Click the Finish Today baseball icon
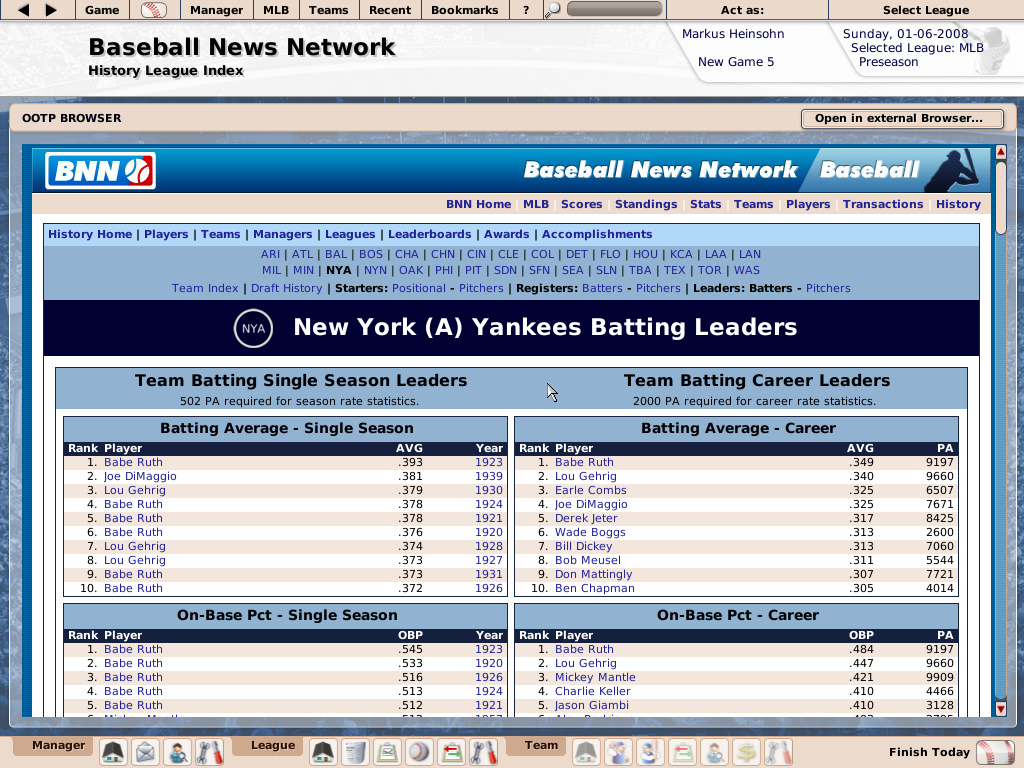Screen dimensions: 1024x768 [995, 752]
